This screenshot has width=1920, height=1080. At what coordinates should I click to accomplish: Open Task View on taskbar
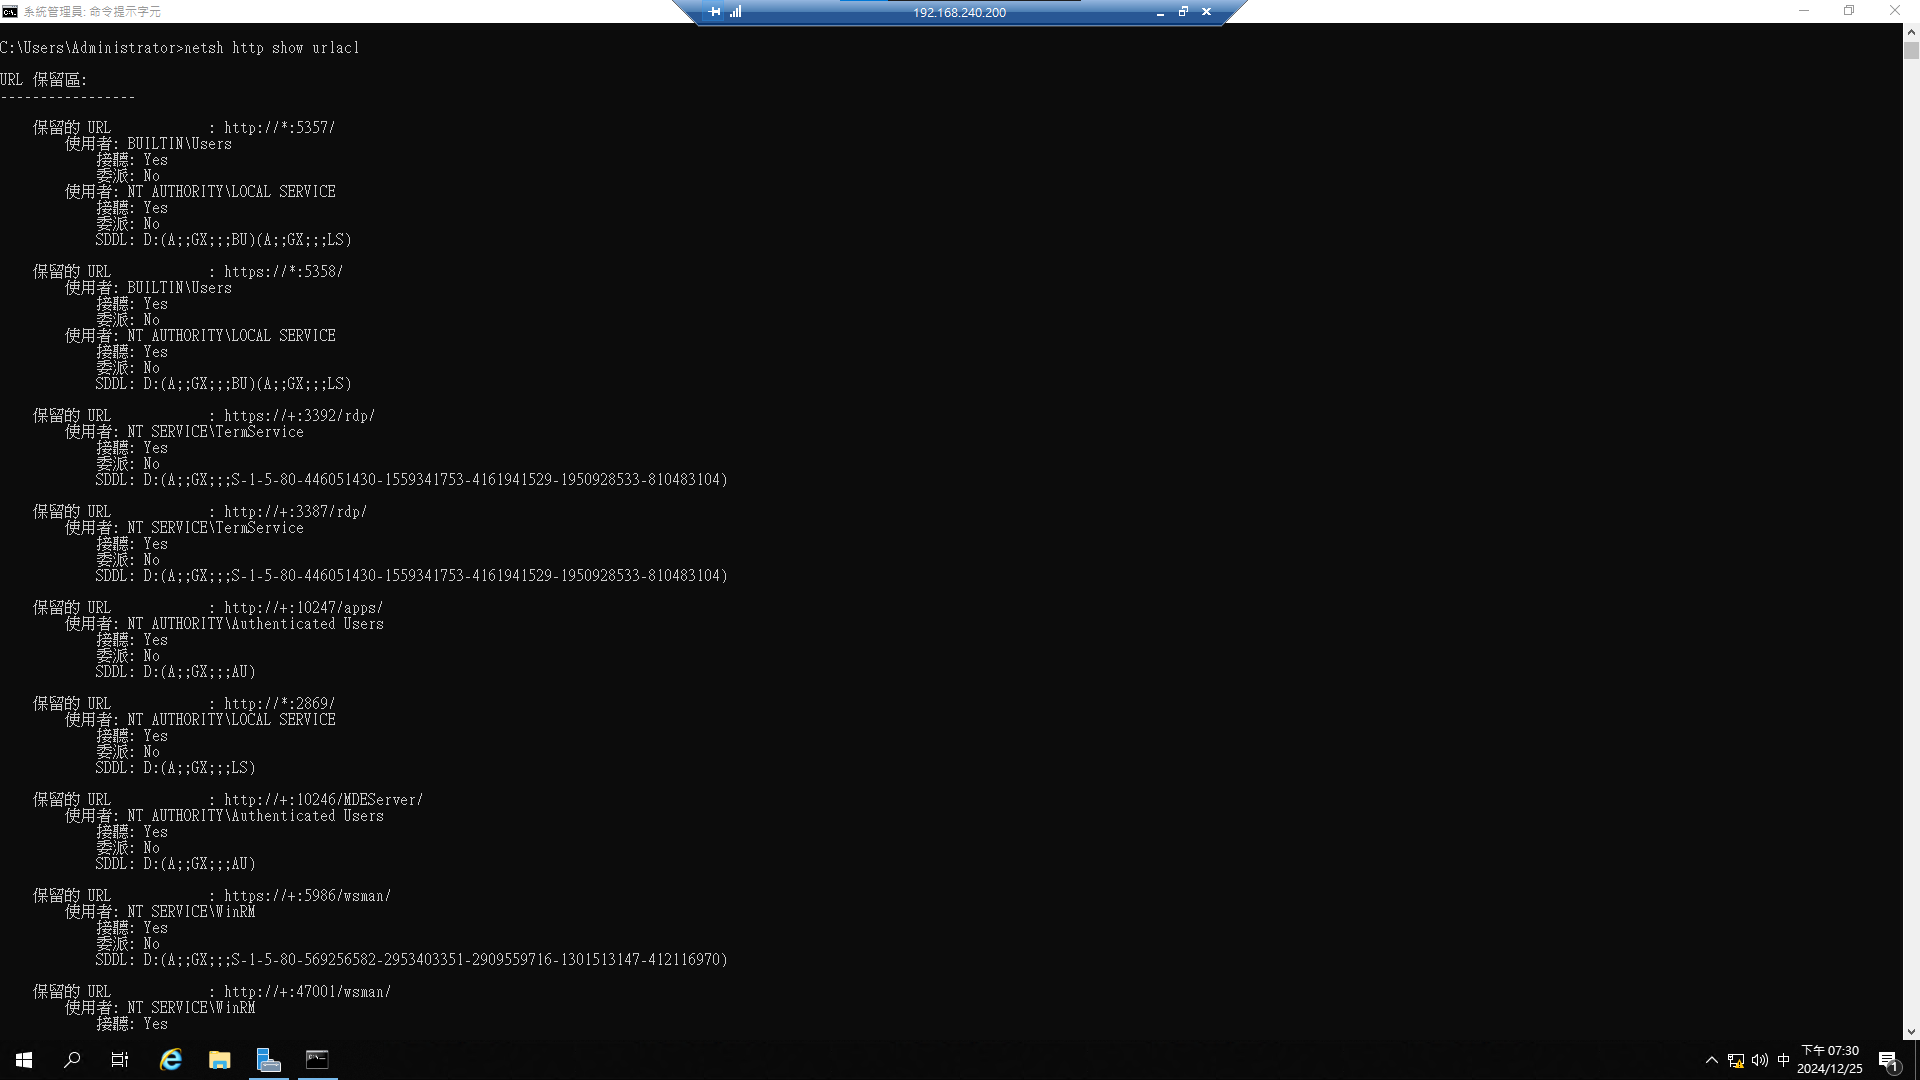pos(120,1060)
